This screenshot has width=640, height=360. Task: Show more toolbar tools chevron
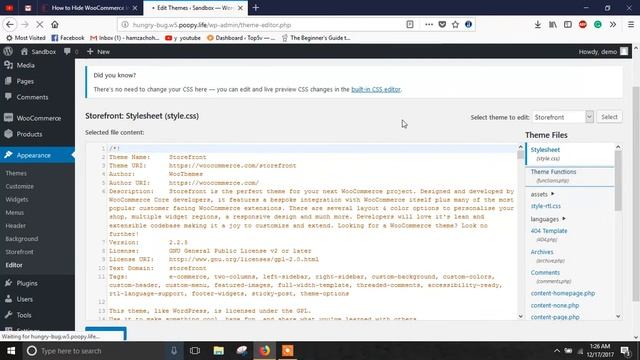point(613,24)
